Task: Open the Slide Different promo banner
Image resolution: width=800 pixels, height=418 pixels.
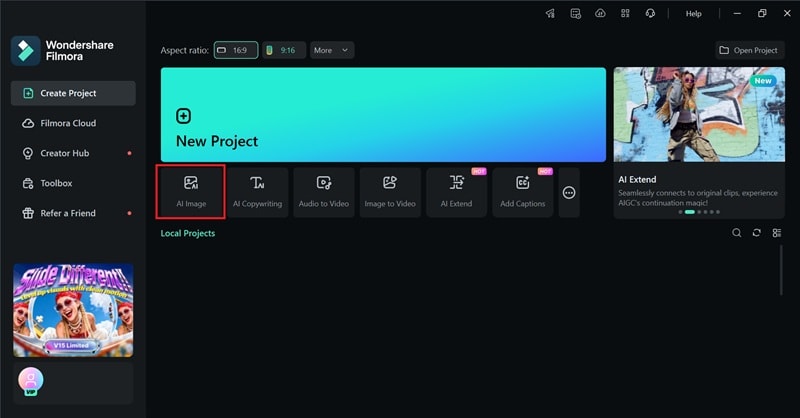Action: [x=73, y=310]
